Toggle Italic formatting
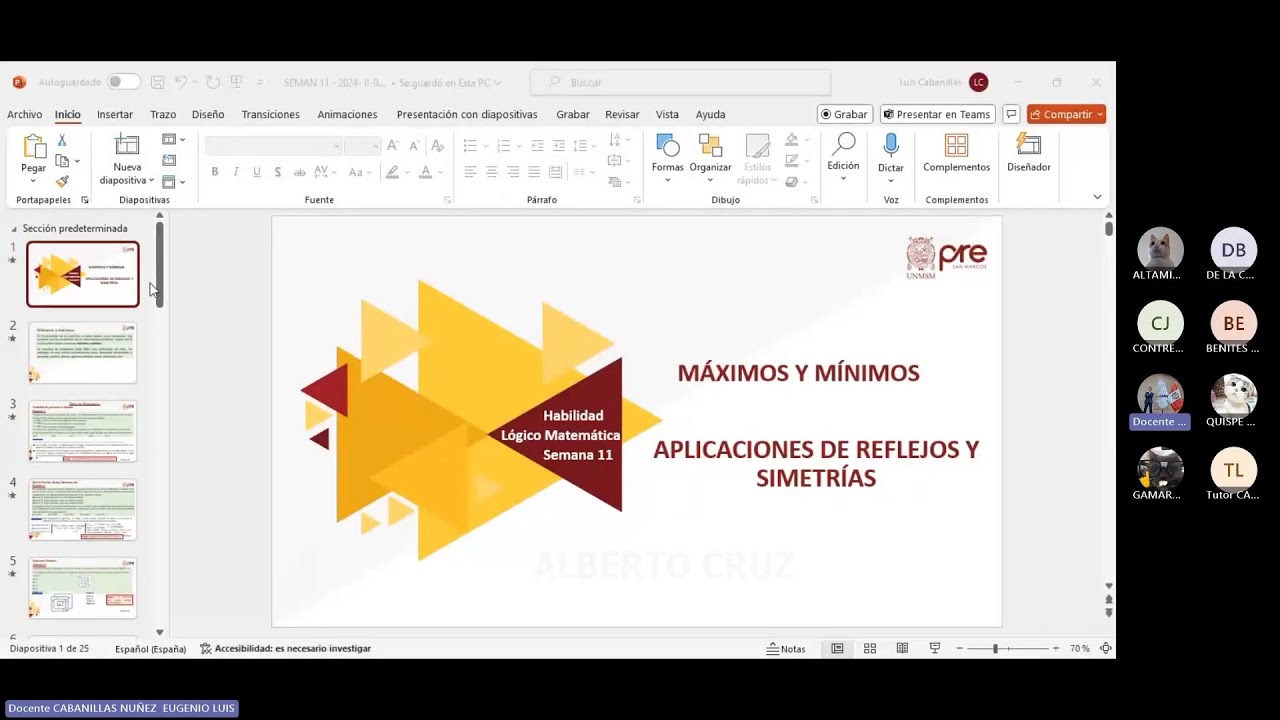The height and width of the screenshot is (720, 1280). 236,172
